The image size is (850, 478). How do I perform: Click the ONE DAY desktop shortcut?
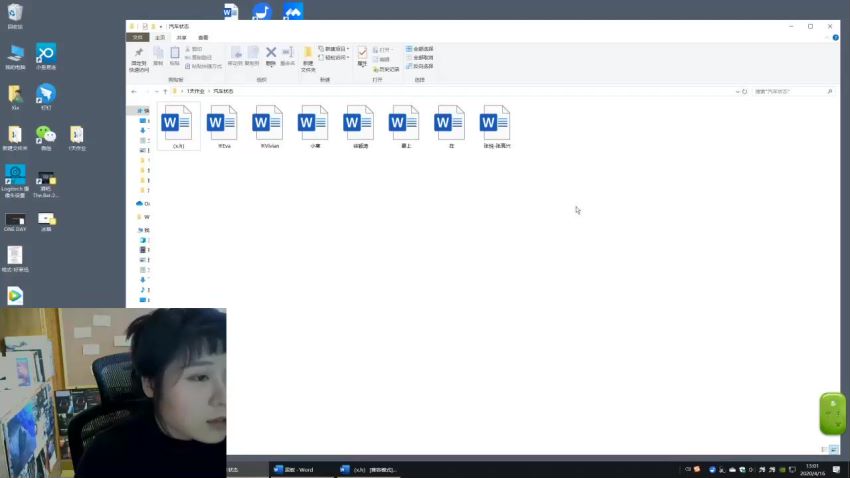(15, 222)
